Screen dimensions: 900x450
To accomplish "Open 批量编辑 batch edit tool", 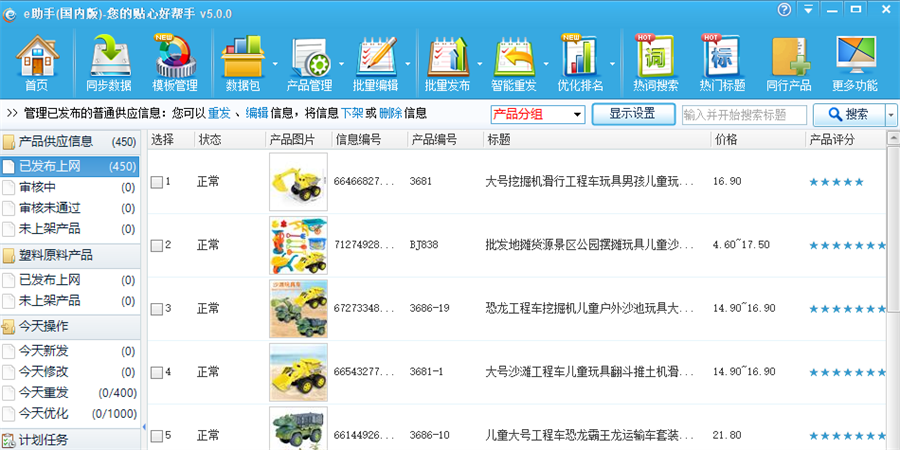I will coord(377,62).
